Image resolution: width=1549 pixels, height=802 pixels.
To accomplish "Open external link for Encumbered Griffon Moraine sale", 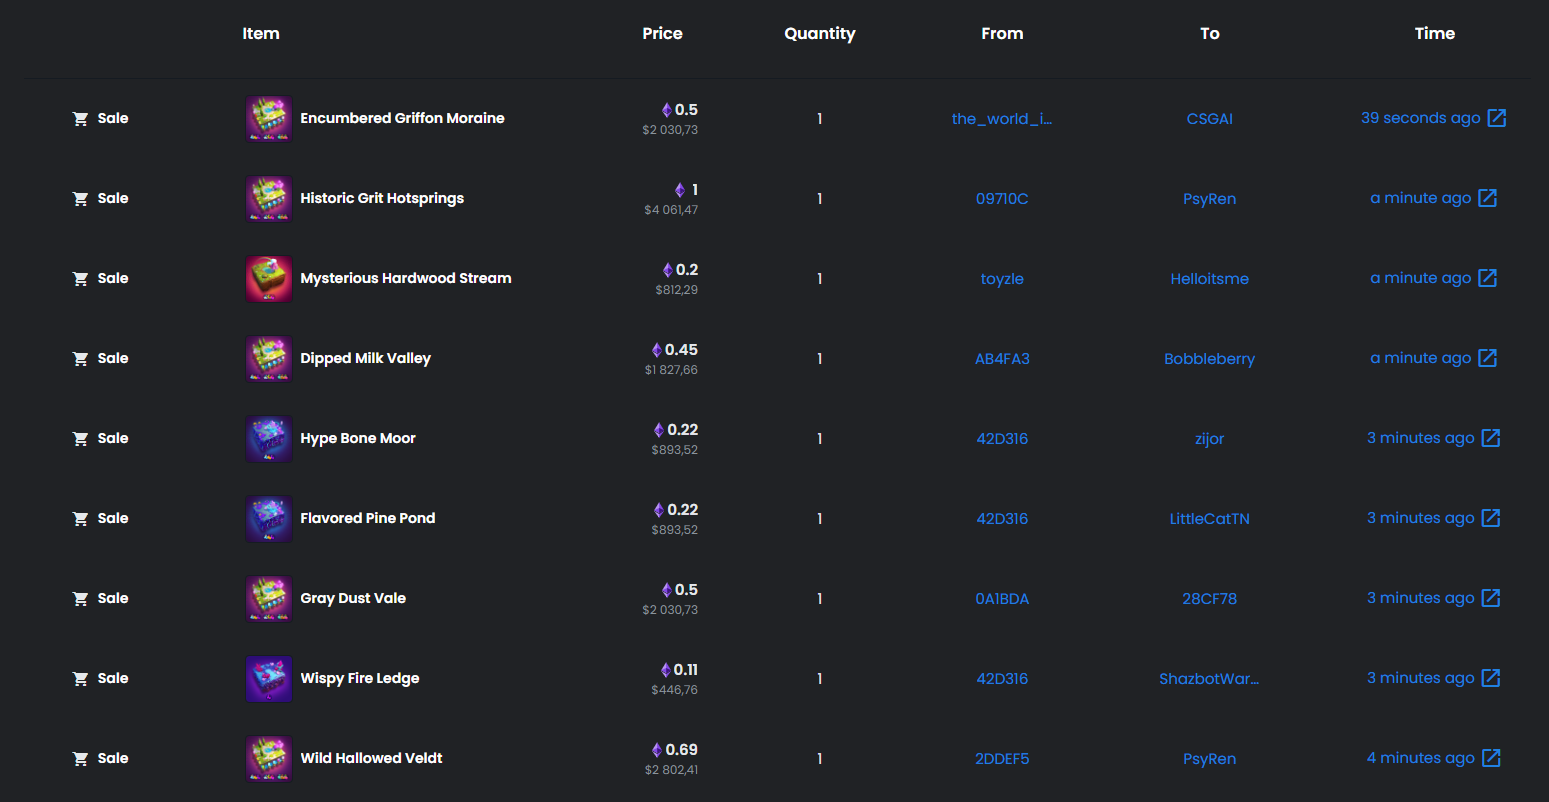I will click(x=1496, y=118).
